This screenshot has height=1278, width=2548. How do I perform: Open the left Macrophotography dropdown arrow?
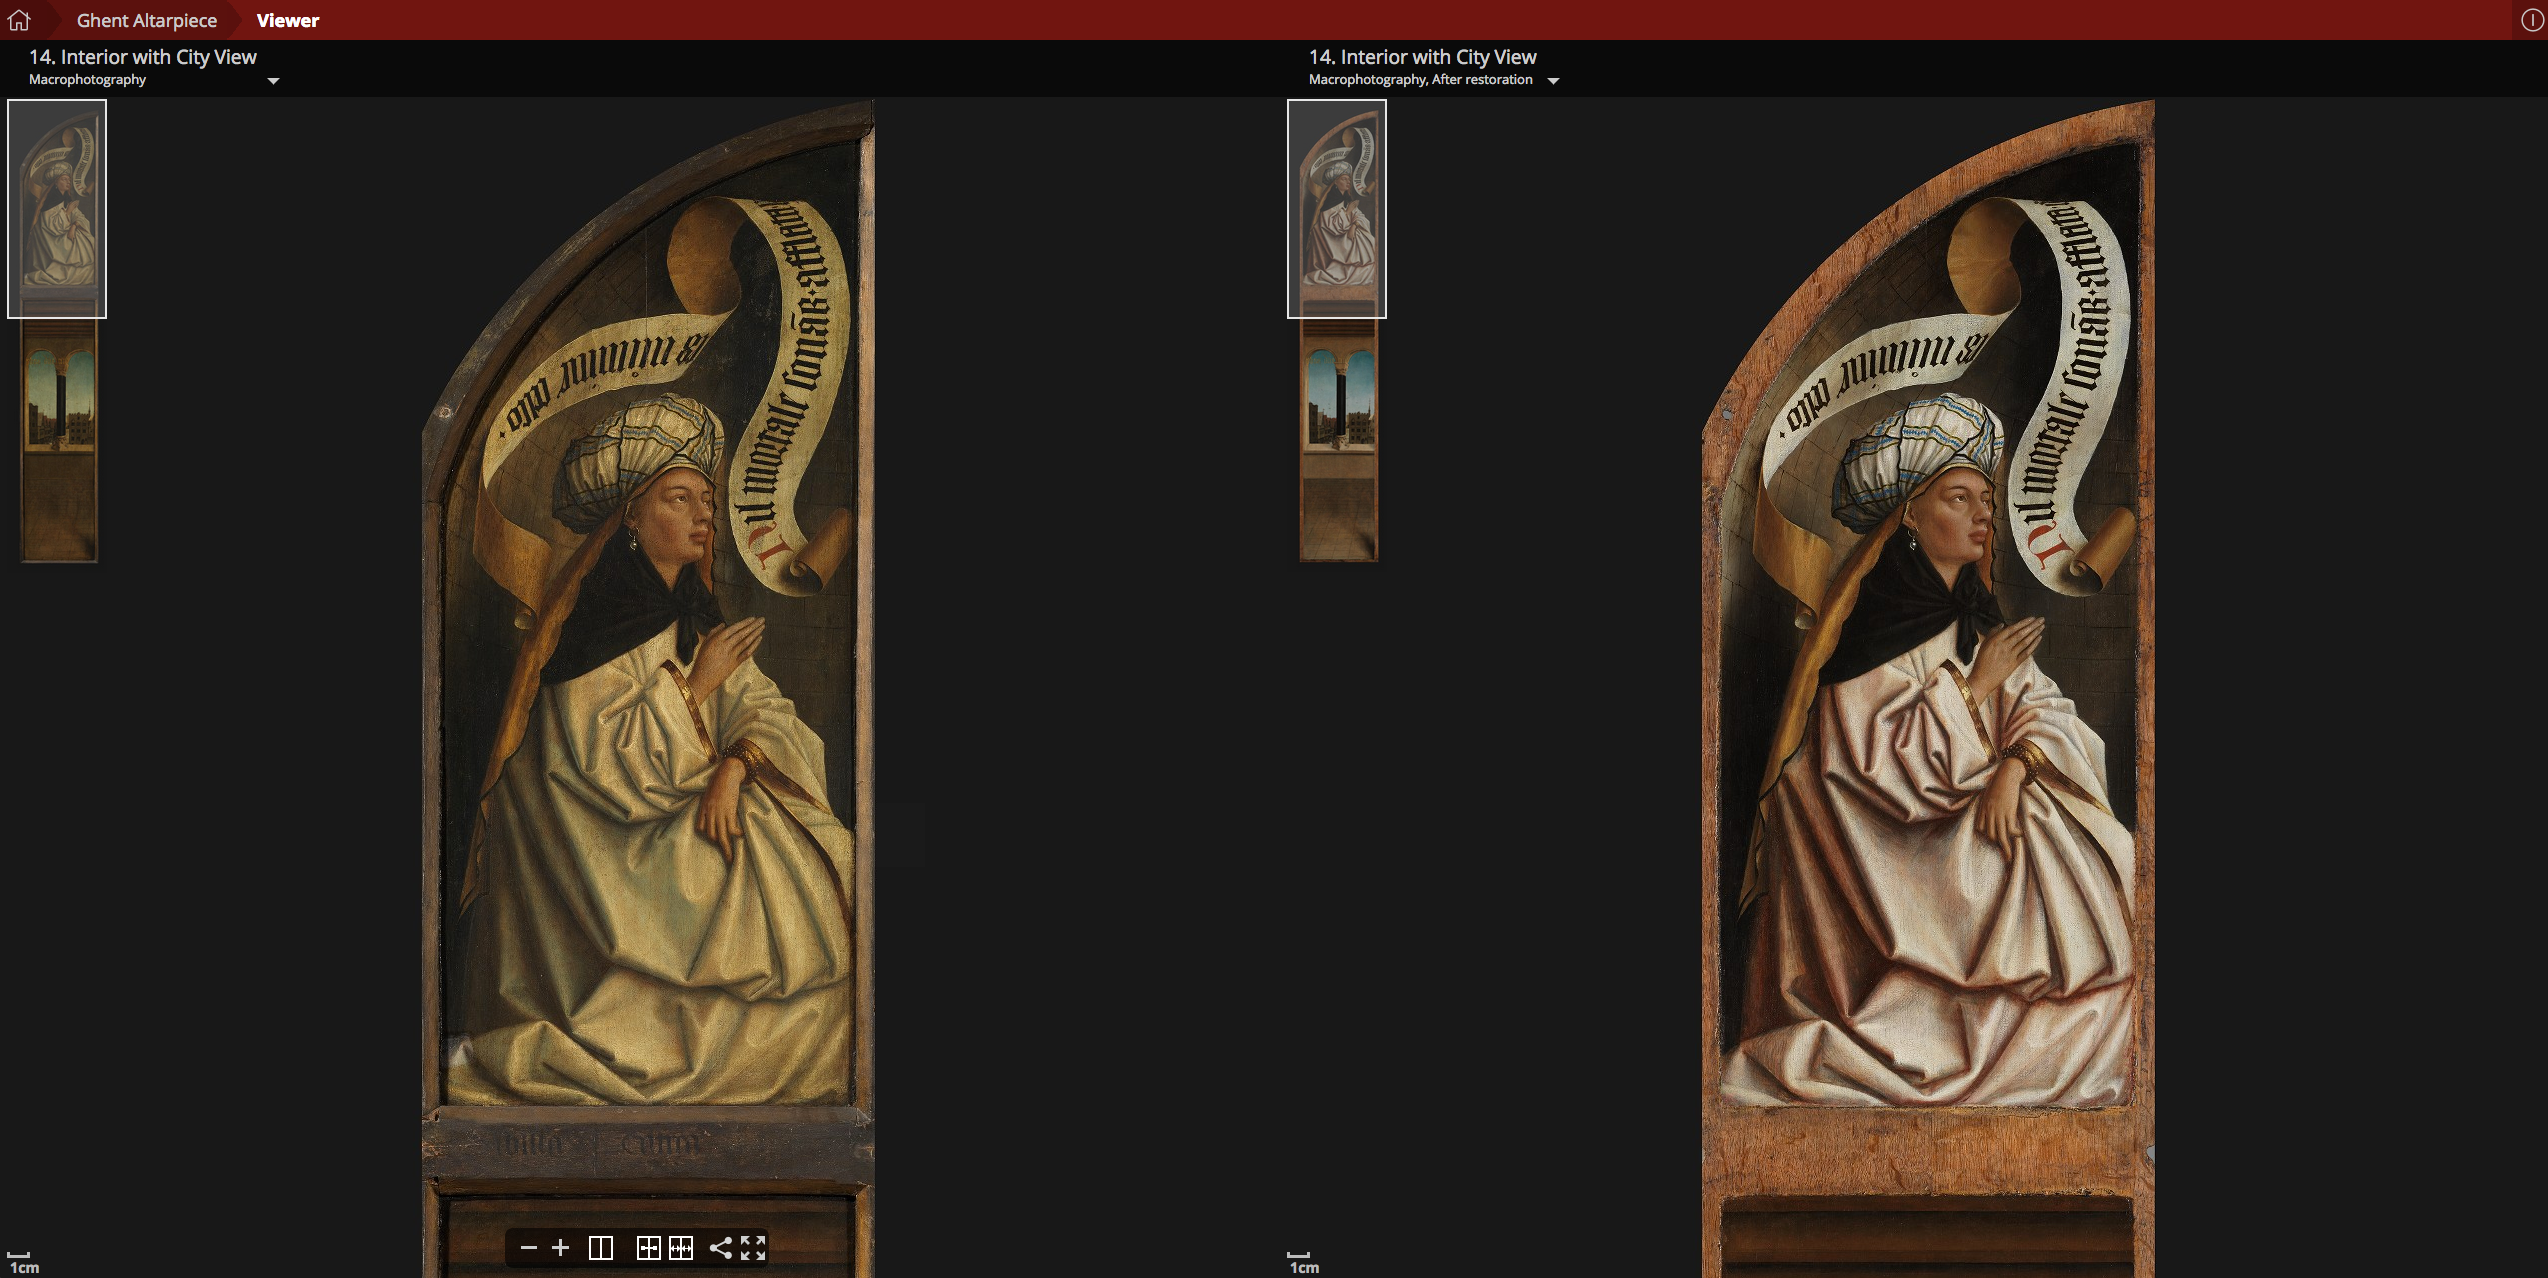tap(273, 81)
